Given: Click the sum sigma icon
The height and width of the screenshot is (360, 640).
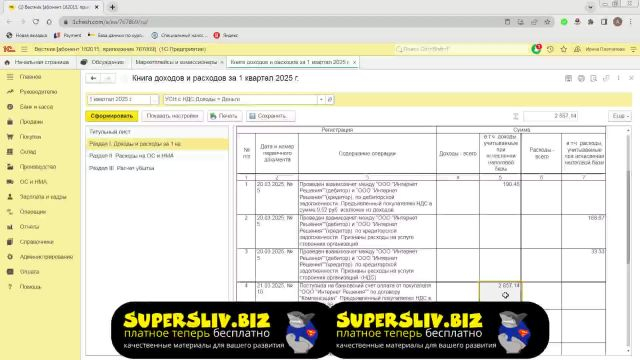Looking at the screenshot, I should coord(516,116).
